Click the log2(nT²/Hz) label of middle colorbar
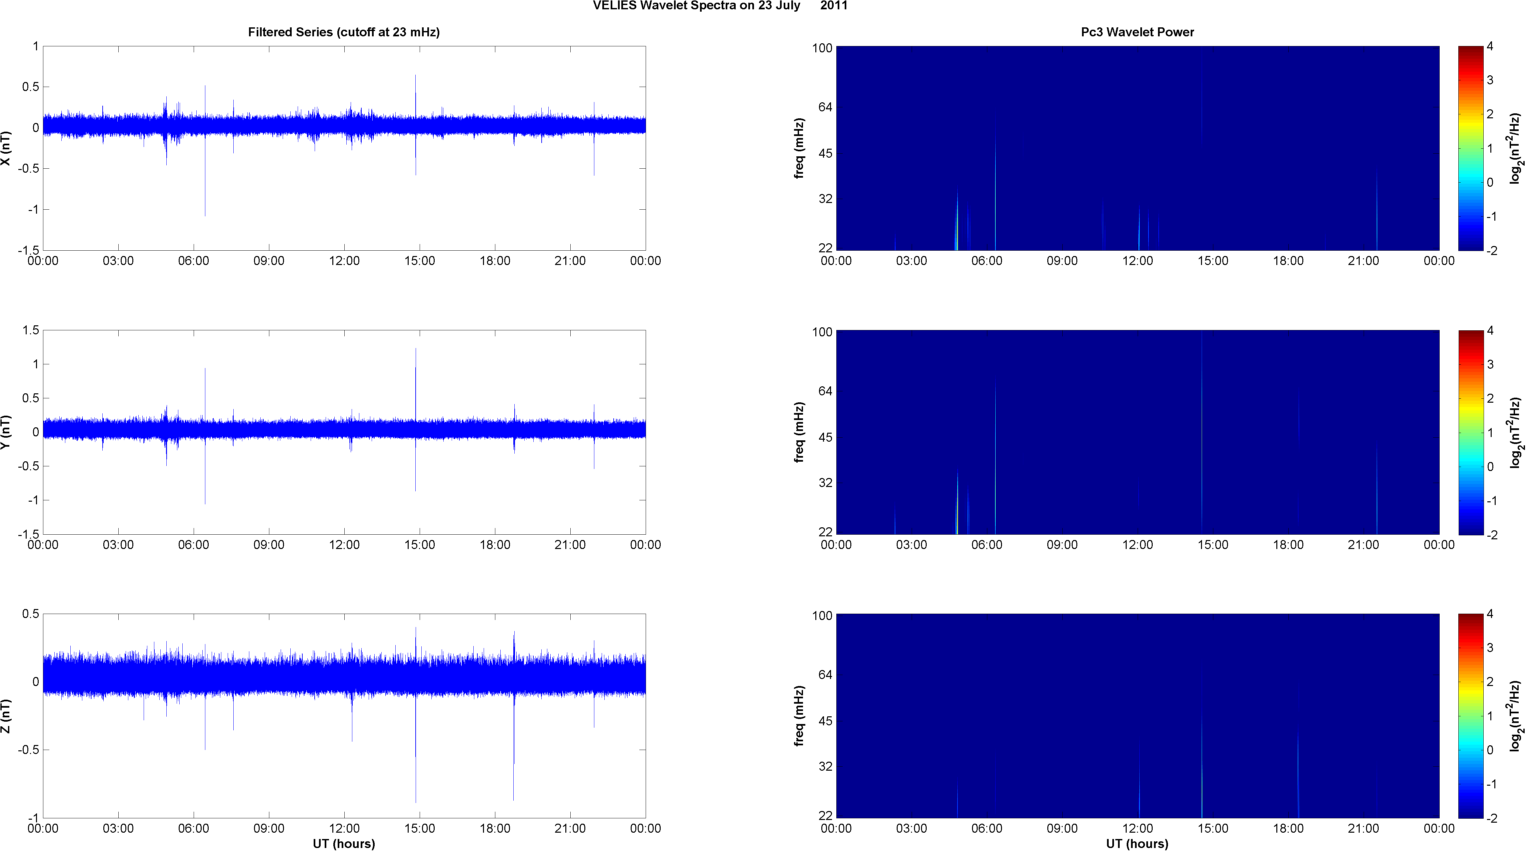Screen dimensions: 1526x851 [1516, 432]
